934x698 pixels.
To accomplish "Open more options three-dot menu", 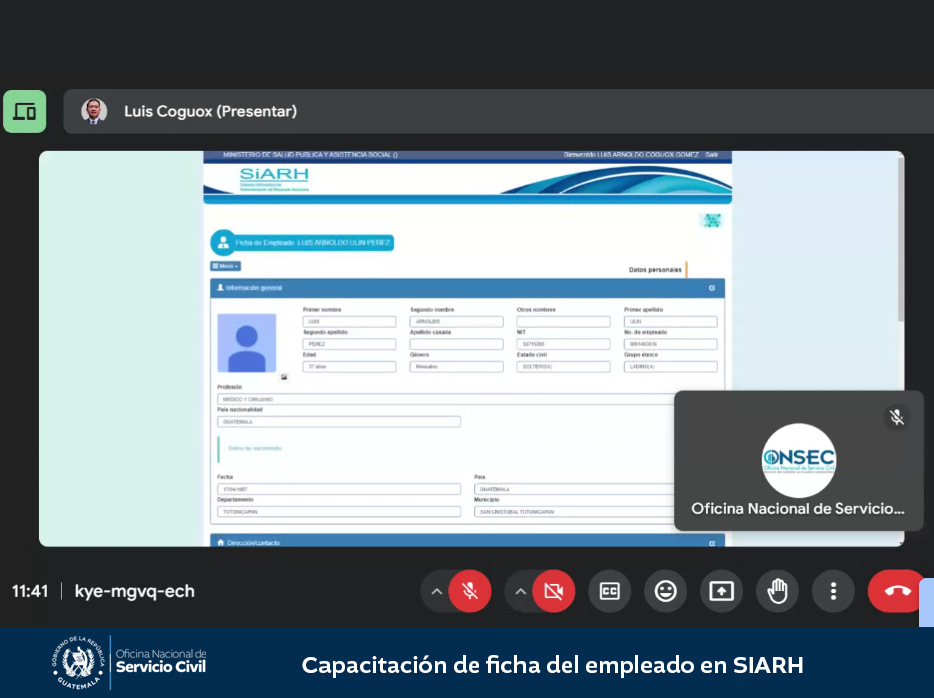I will tap(833, 591).
